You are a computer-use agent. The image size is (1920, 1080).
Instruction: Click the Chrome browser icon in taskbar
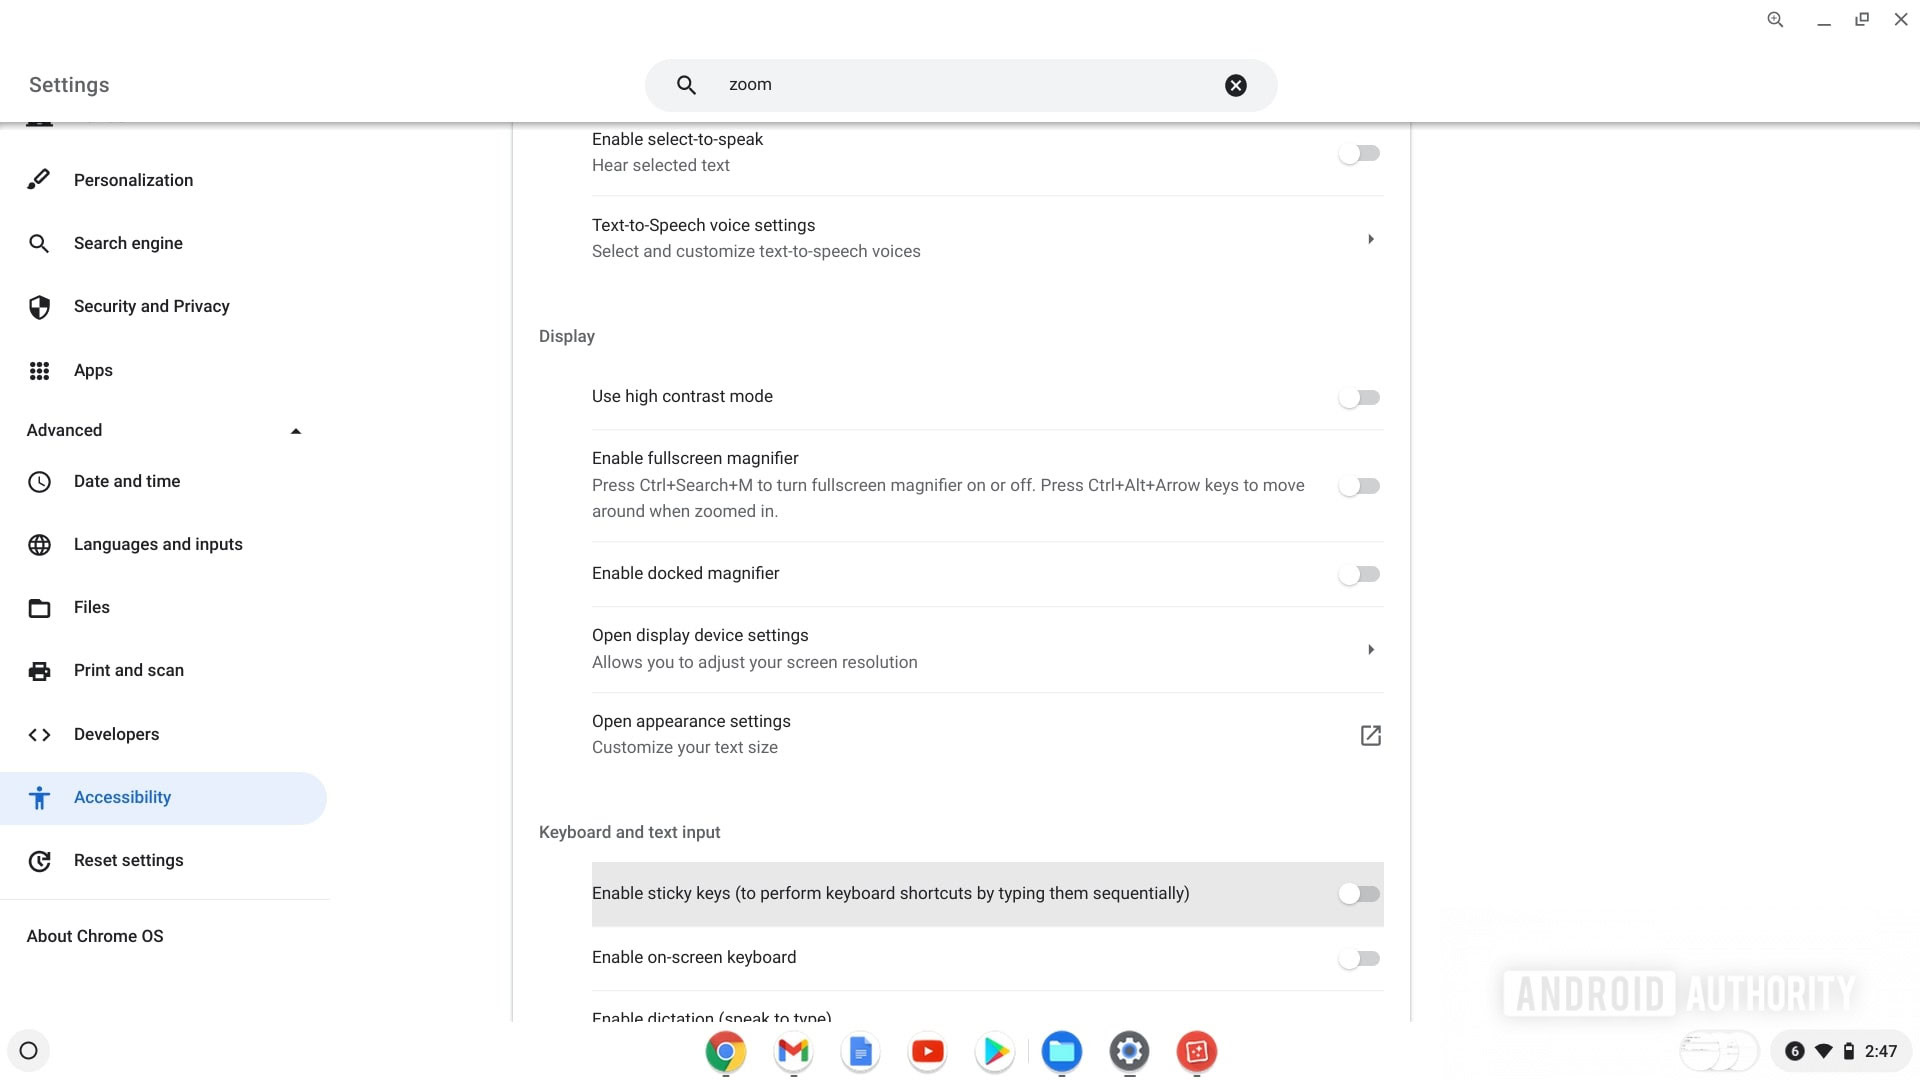(725, 1051)
